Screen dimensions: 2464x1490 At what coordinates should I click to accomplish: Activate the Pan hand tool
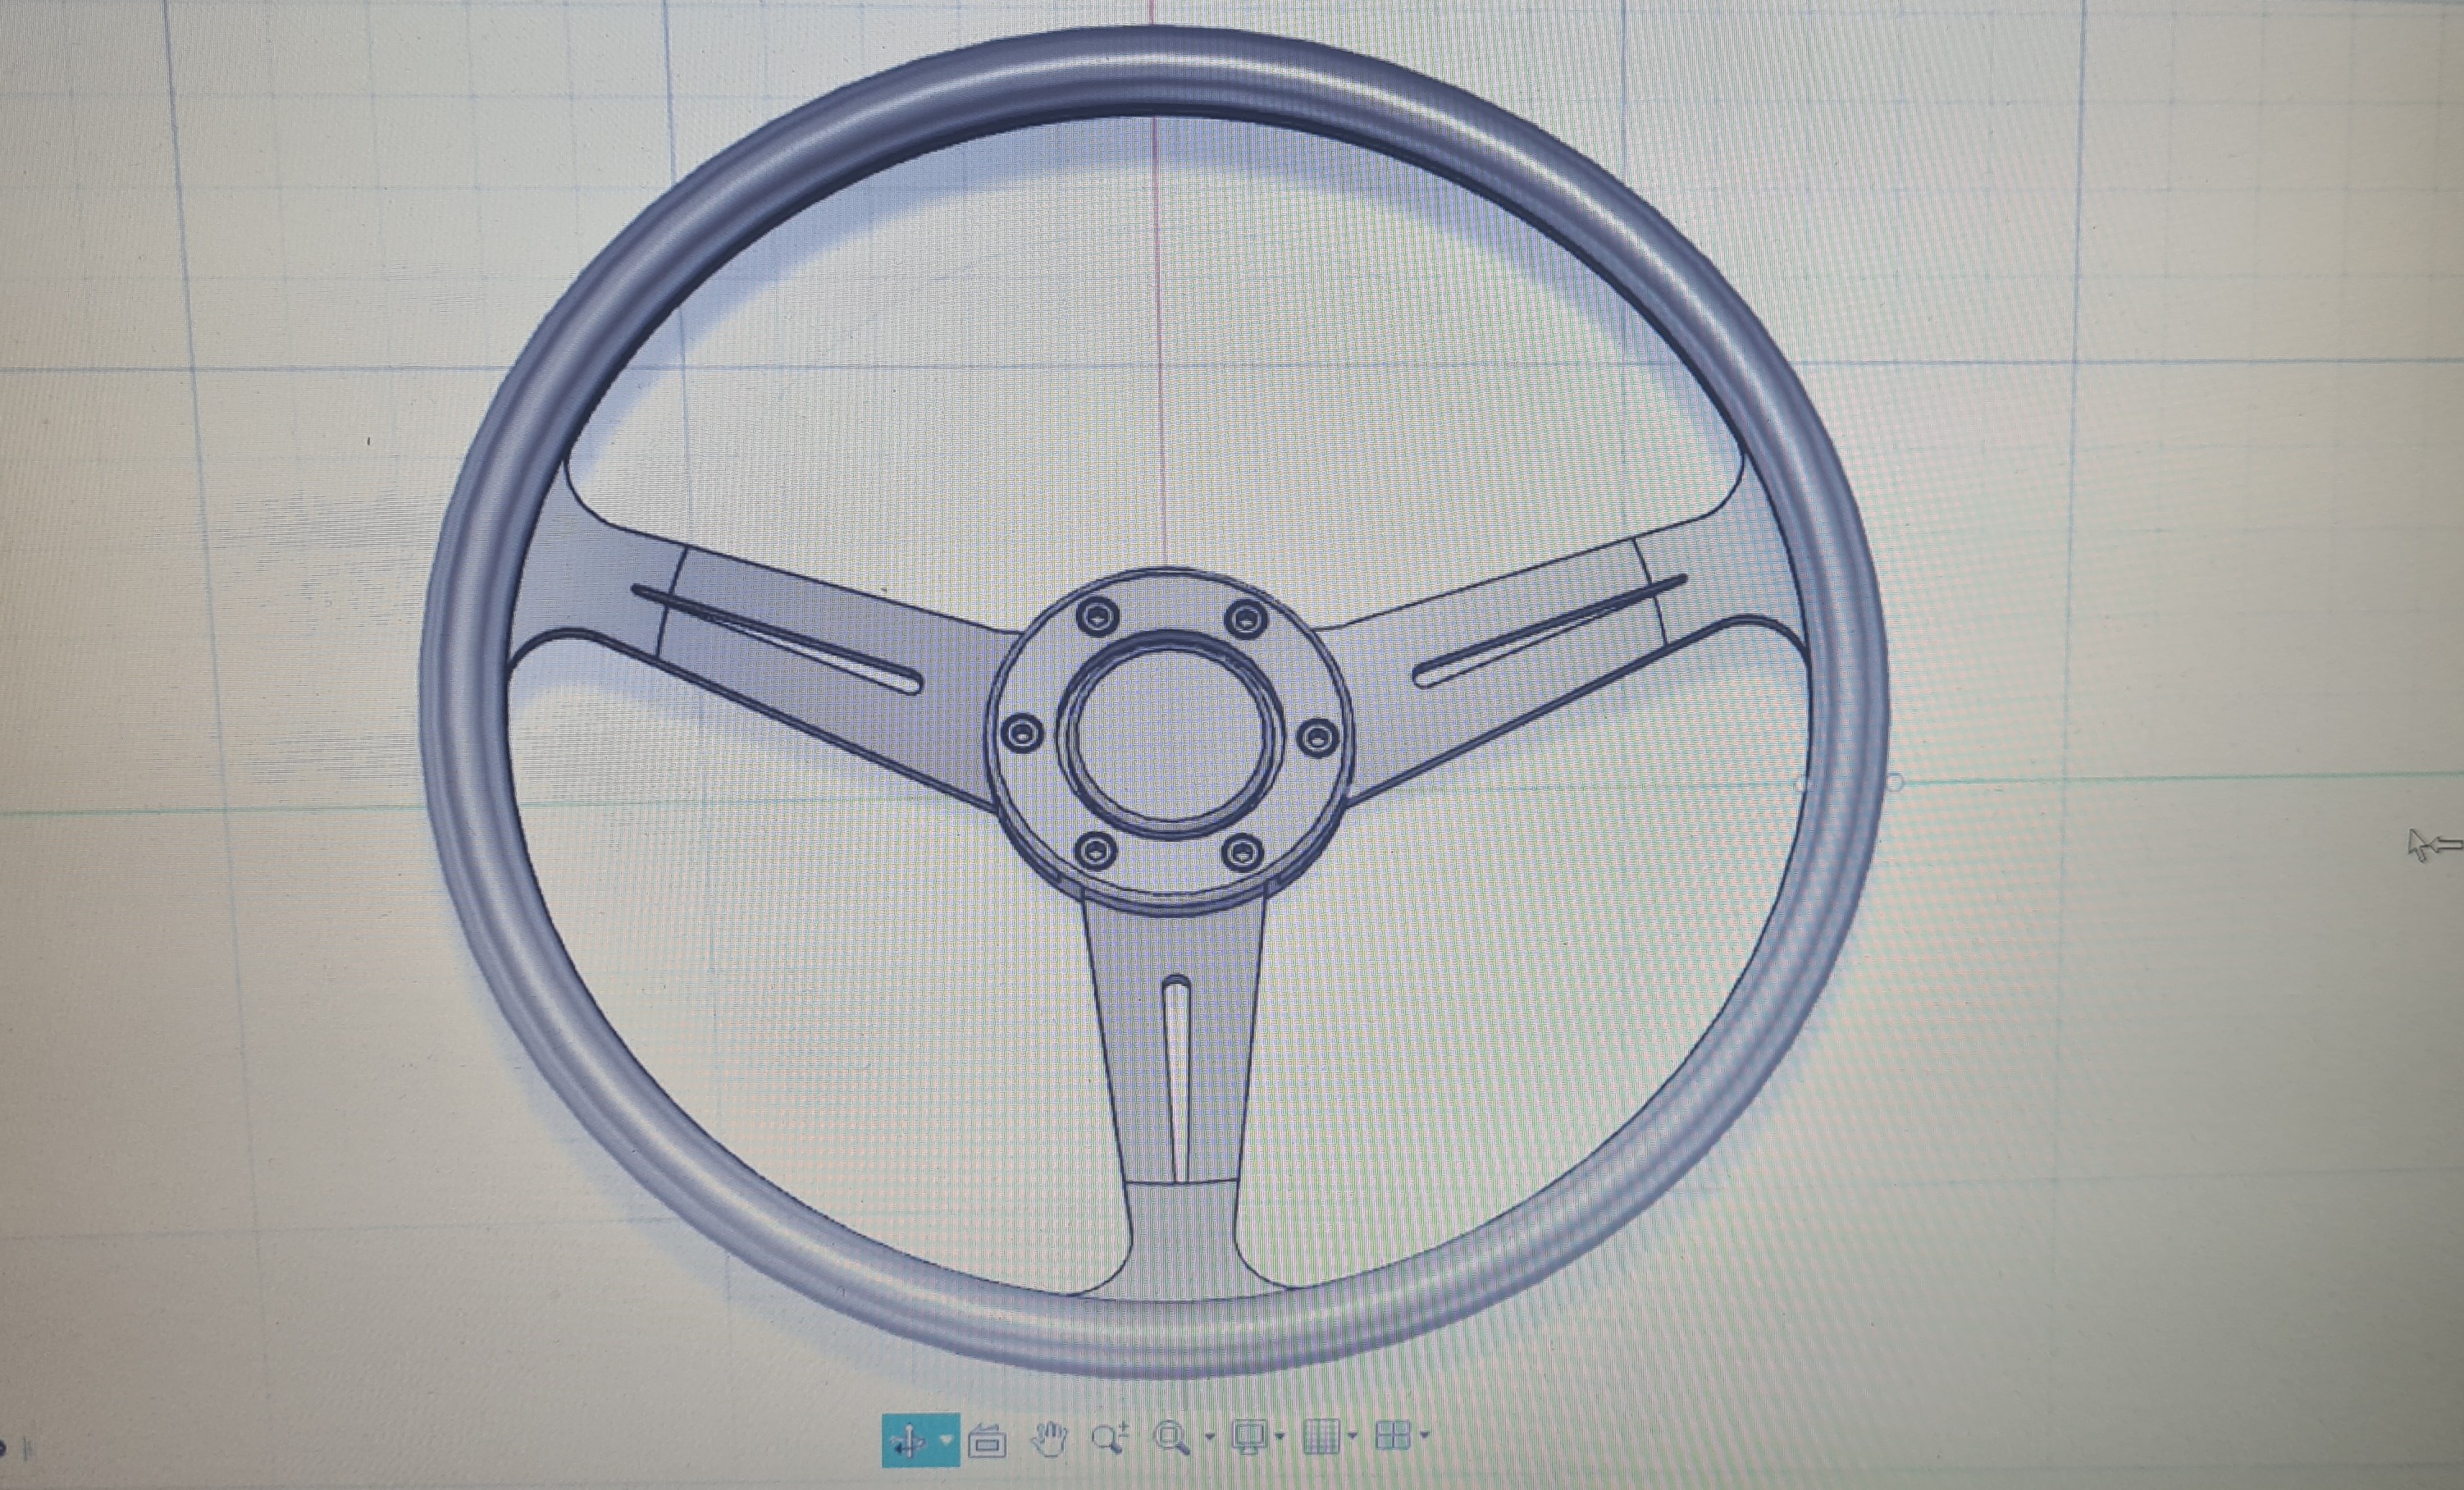point(1048,1439)
